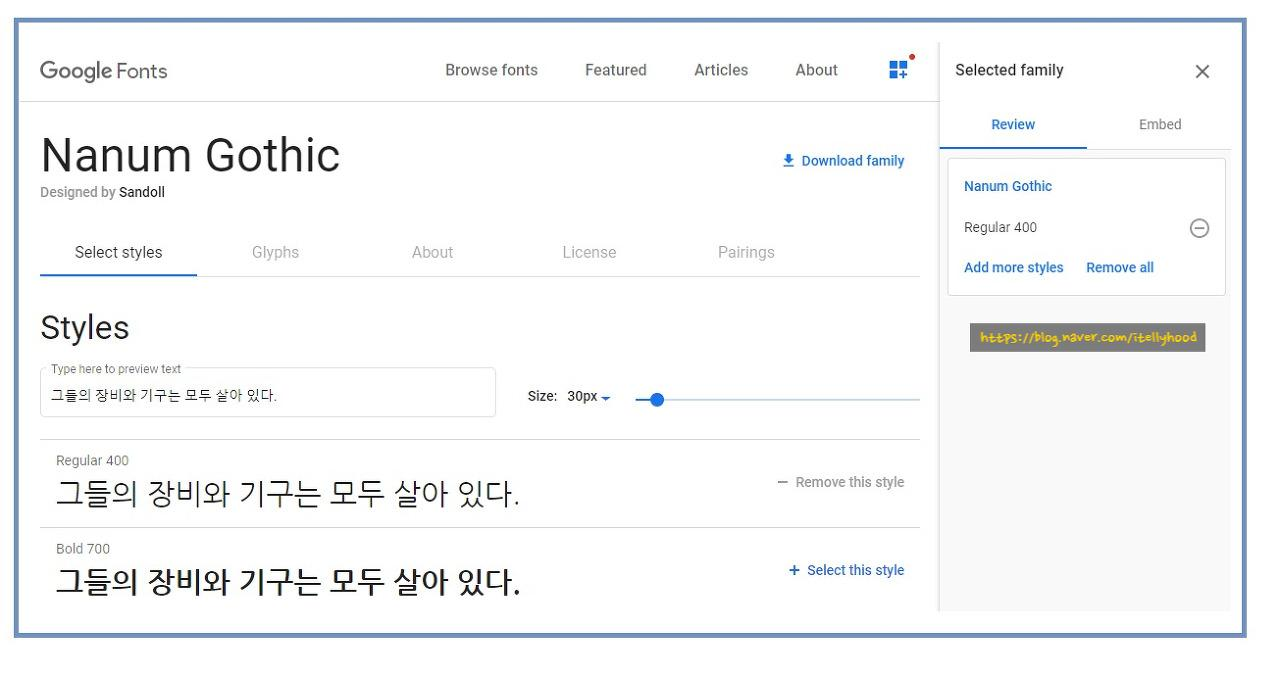Switch to the License tab
Screen dimensions: 1280x675
point(589,252)
